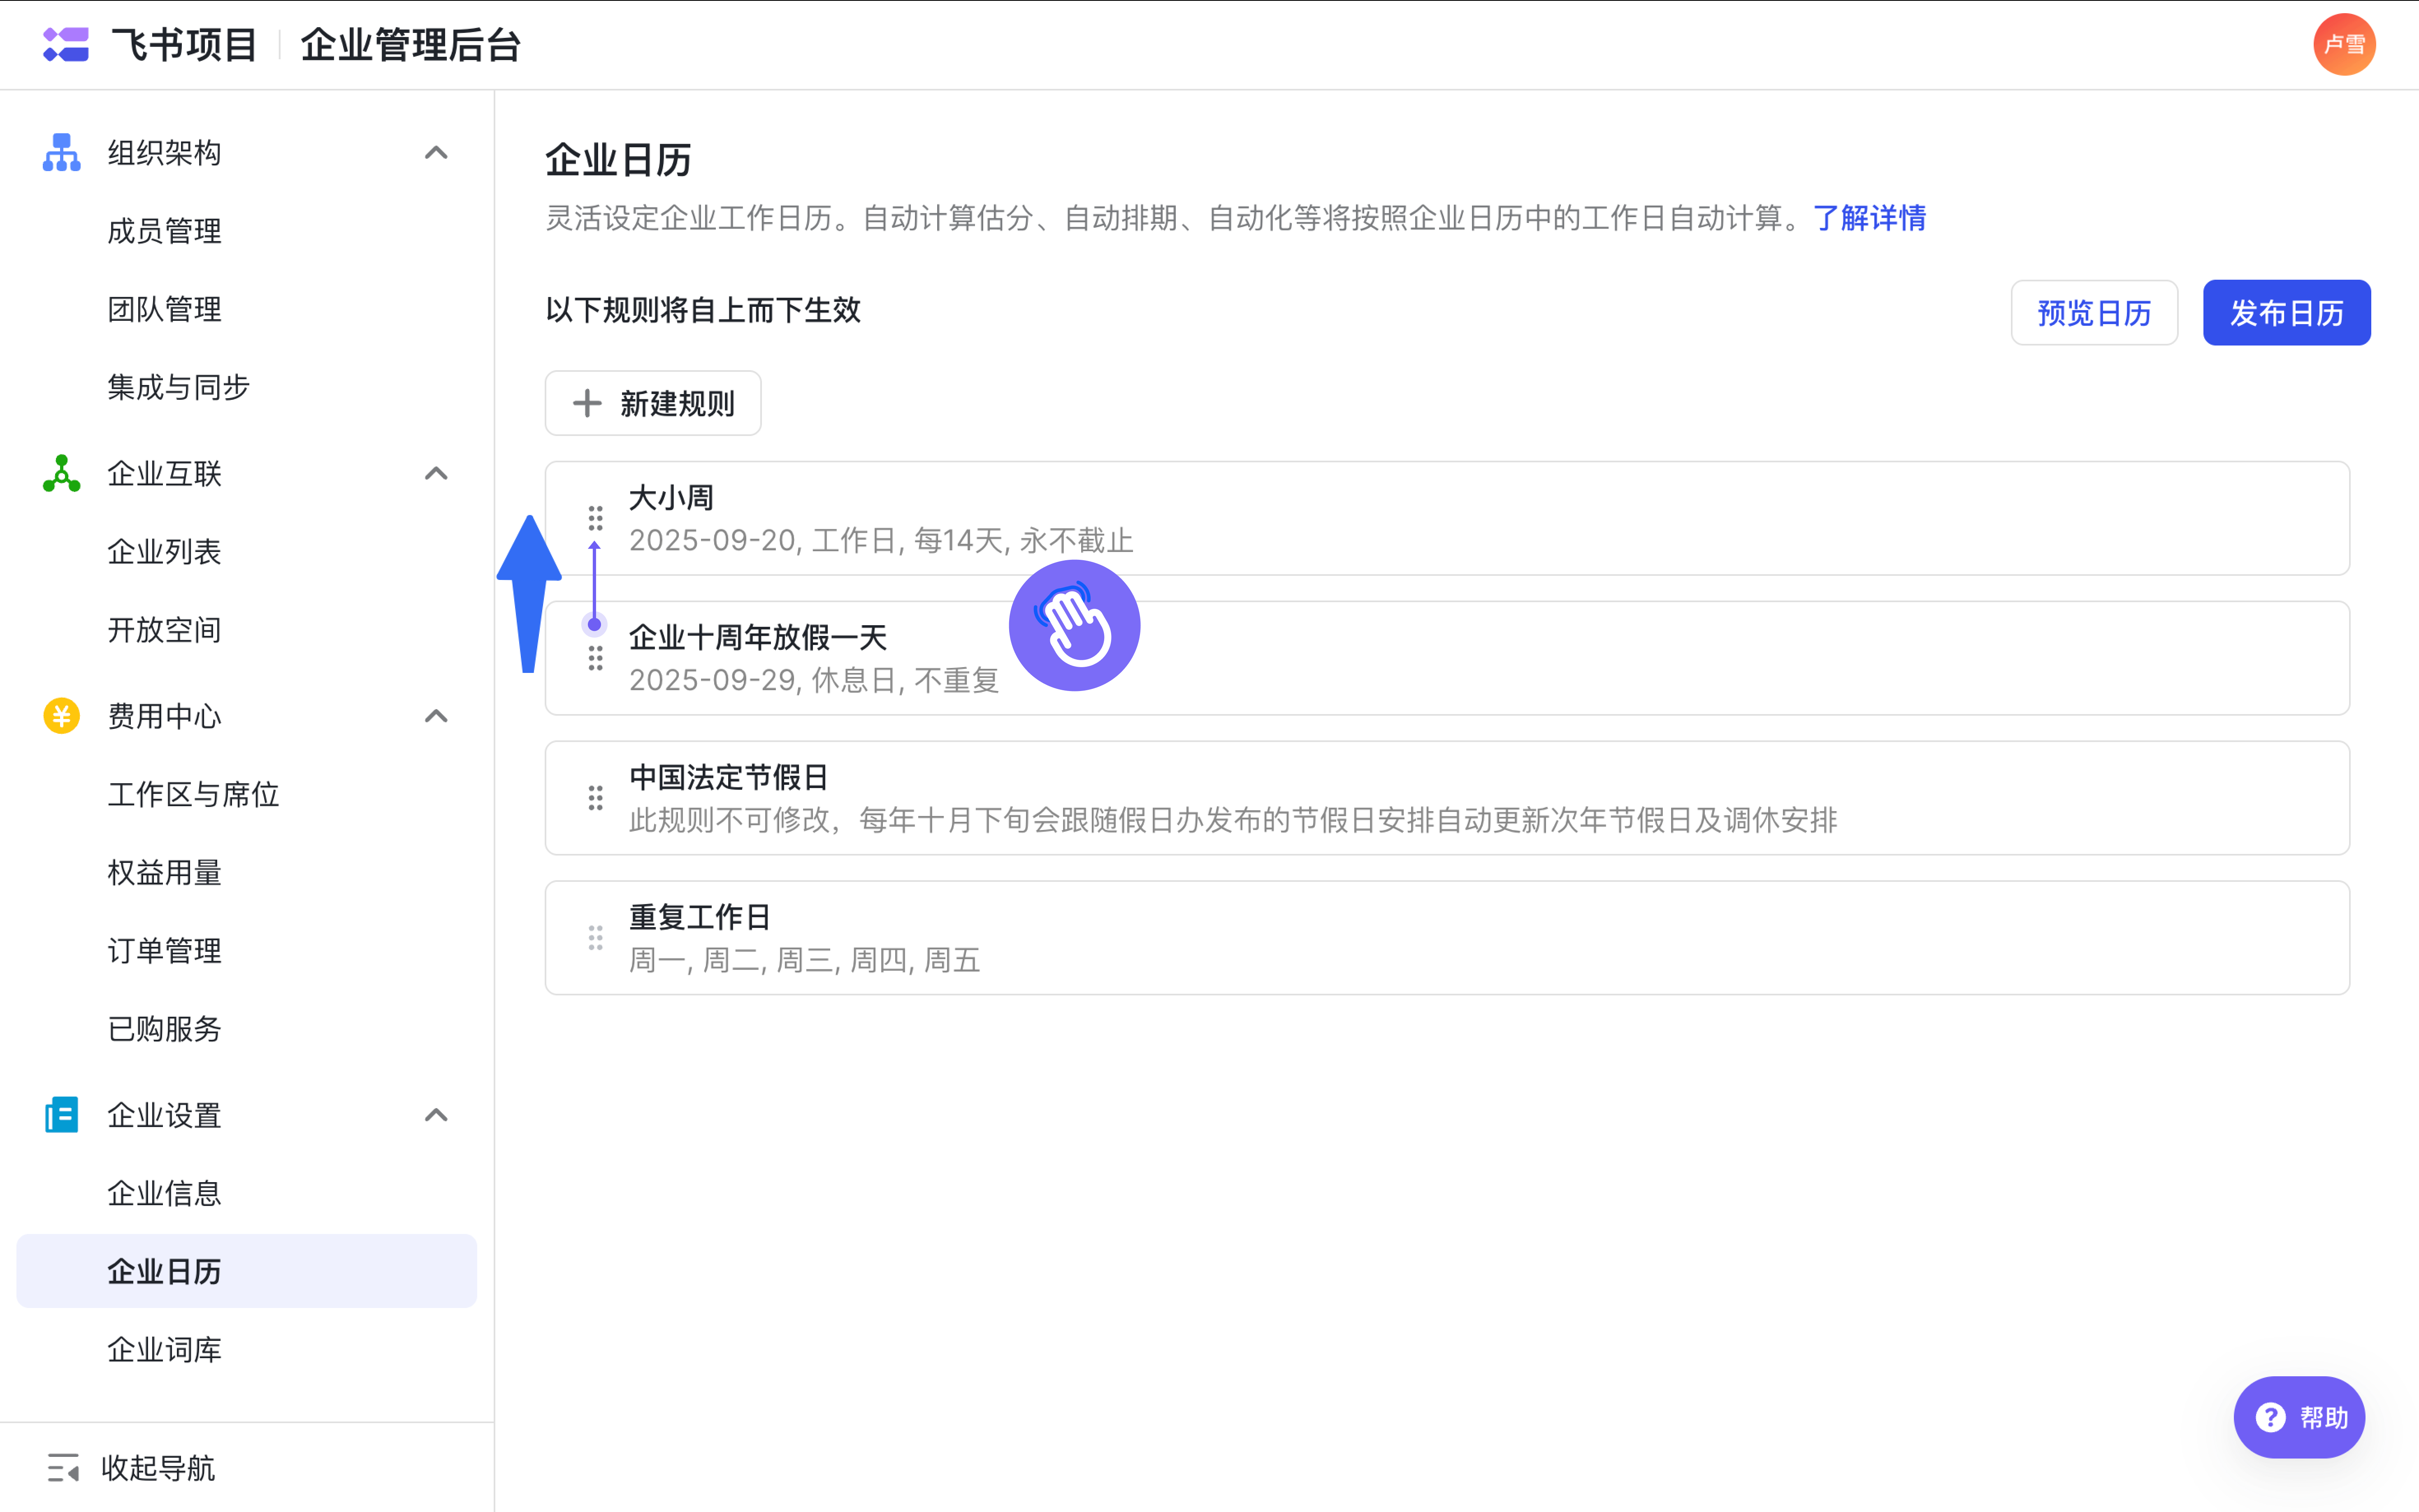The width and height of the screenshot is (2419, 1512).
Task: Click the 2025-09-20 rule details text
Action: (881, 540)
